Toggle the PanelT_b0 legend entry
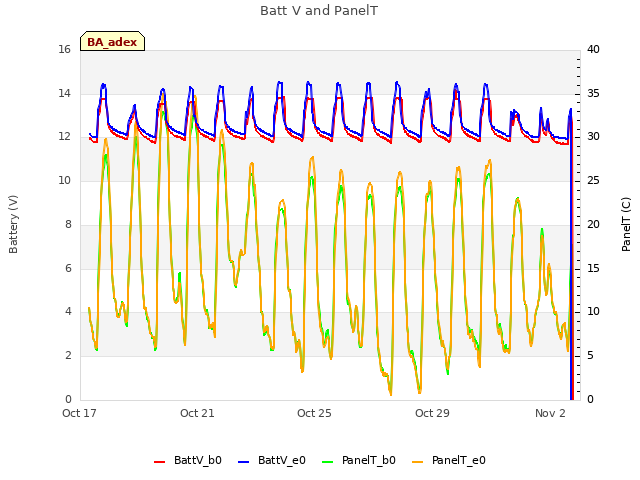This screenshot has width=640, height=480. coord(358,460)
